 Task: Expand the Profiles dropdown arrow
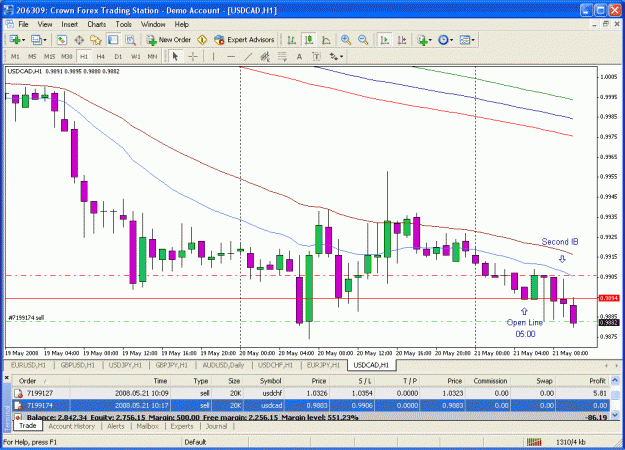(x=45, y=40)
